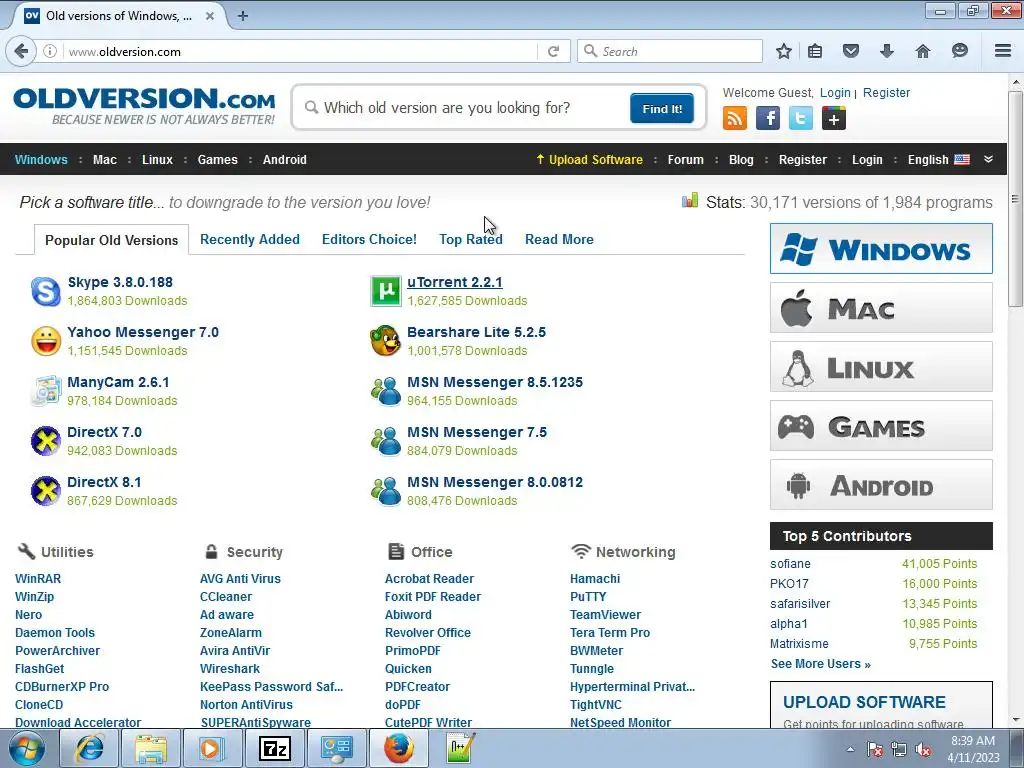Click the Skype logo icon
Image resolution: width=1024 pixels, height=768 pixels.
tap(46, 291)
